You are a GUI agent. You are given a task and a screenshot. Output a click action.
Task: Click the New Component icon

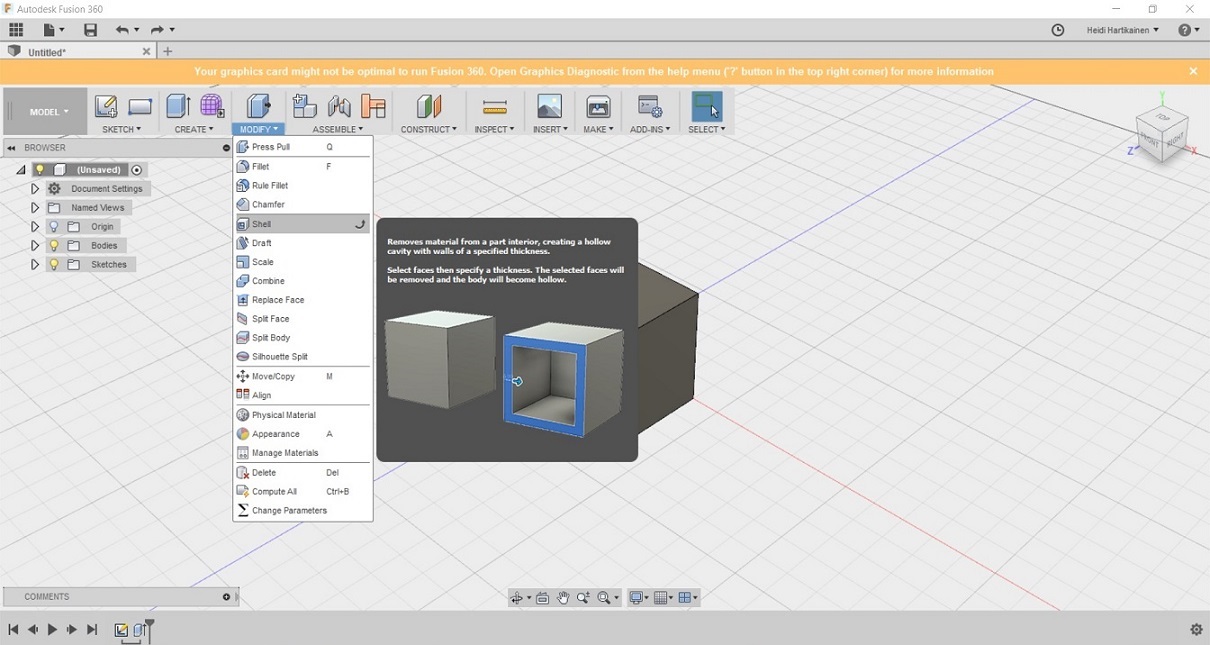tap(305, 106)
